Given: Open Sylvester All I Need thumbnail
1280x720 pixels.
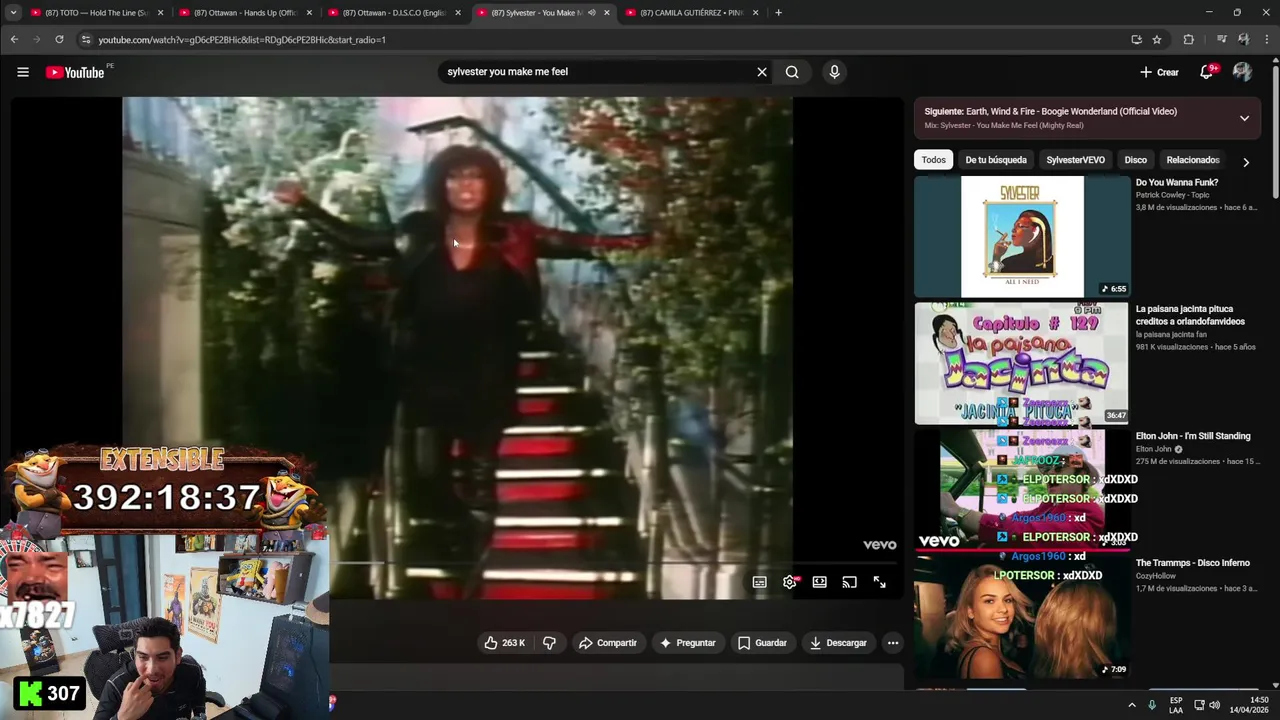Looking at the screenshot, I should pos(1022,237).
